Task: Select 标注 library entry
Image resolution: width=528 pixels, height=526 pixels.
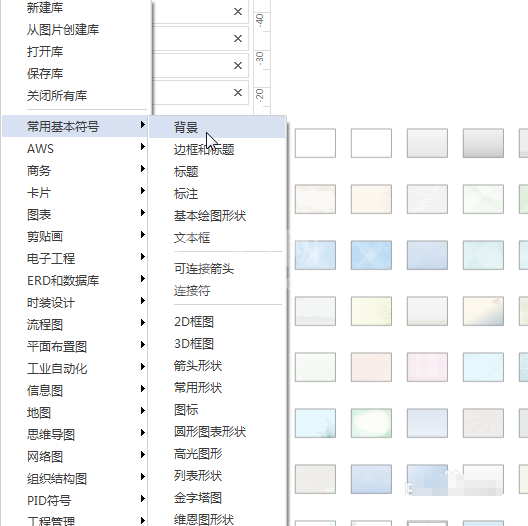Action: pyautogui.click(x=218, y=194)
